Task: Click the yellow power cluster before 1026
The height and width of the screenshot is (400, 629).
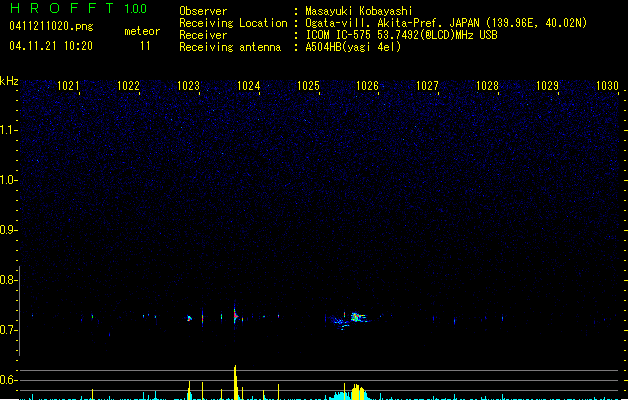Action: tap(358, 392)
